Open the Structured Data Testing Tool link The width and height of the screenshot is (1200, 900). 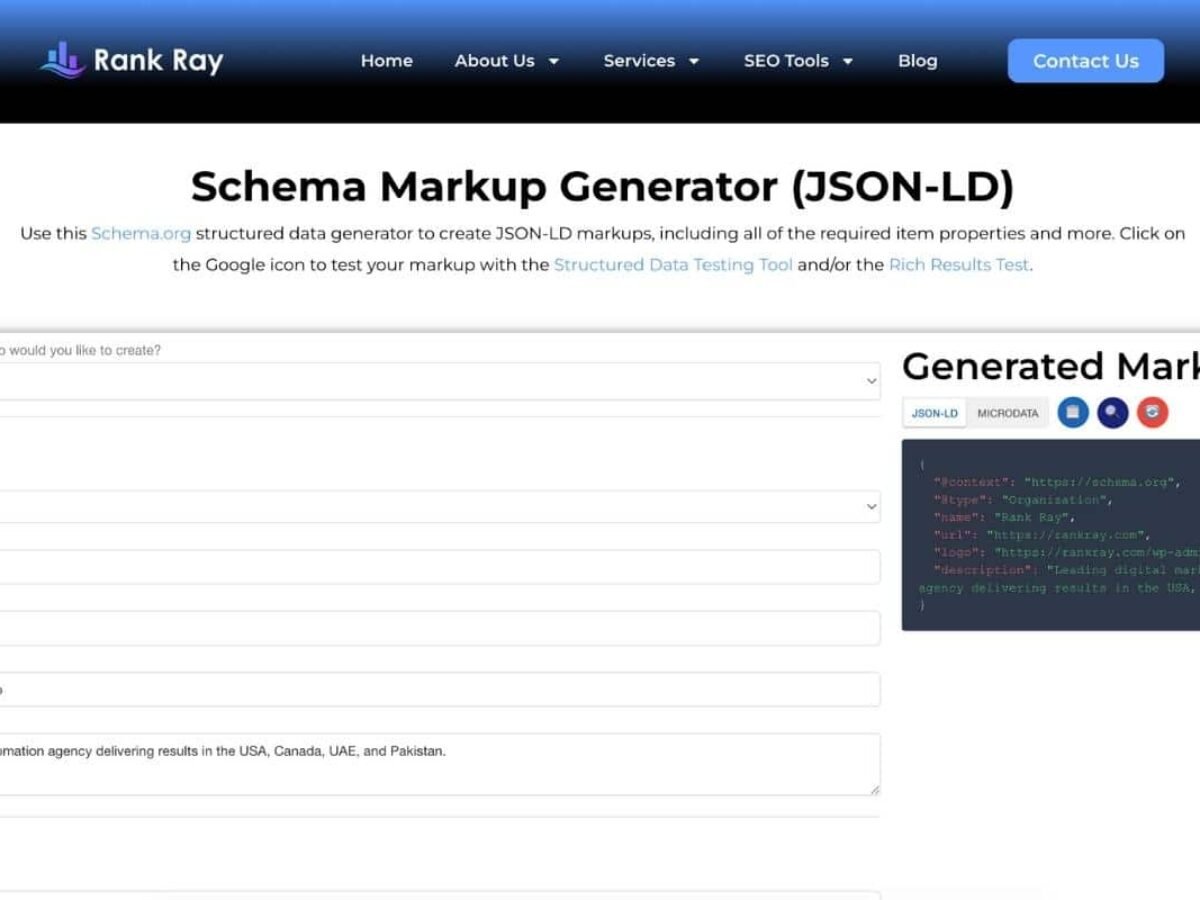click(673, 265)
